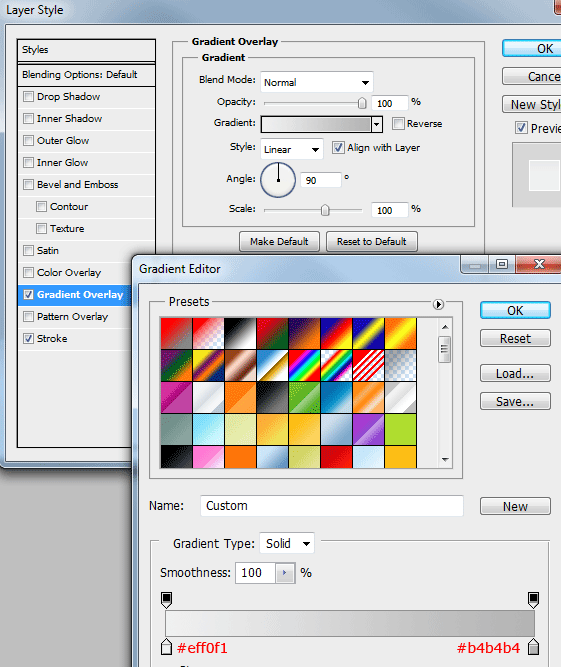Select the #b4b4b4 color stop

click(533, 647)
